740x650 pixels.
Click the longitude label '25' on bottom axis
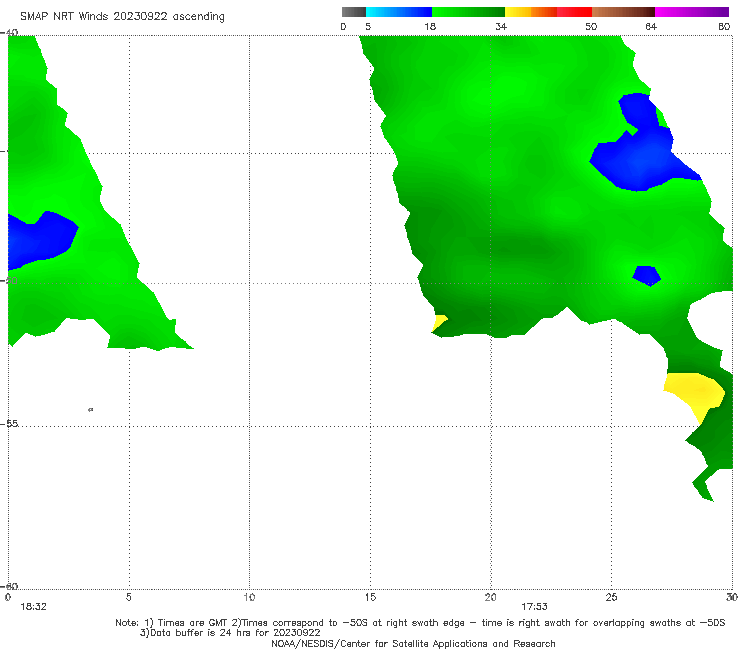[611, 598]
